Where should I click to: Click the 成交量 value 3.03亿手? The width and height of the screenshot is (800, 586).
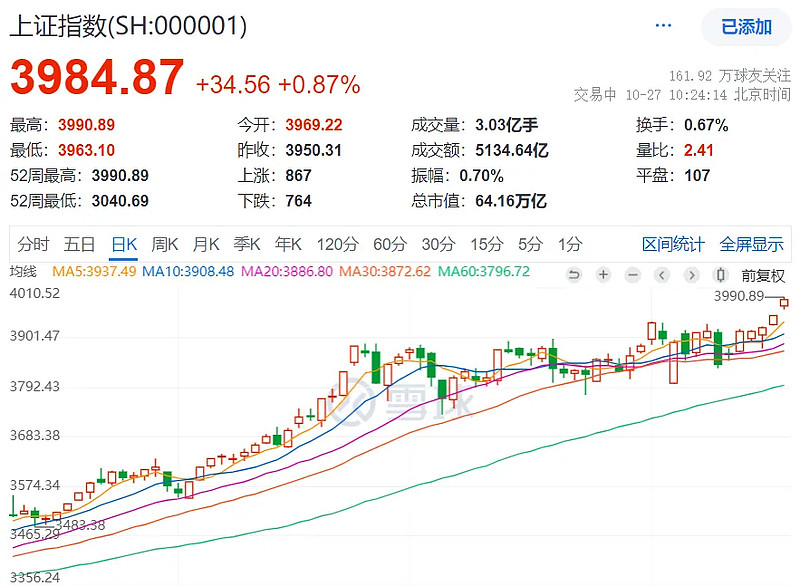pyautogui.click(x=507, y=125)
